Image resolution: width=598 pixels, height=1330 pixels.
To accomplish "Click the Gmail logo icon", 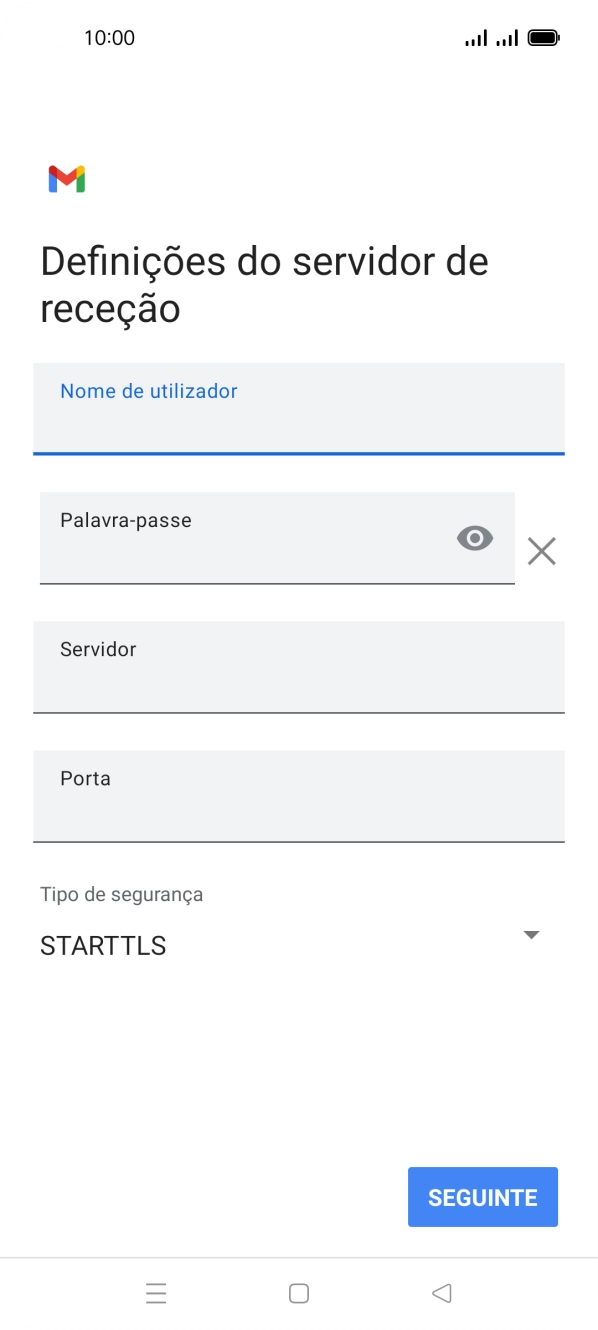I will point(66,178).
